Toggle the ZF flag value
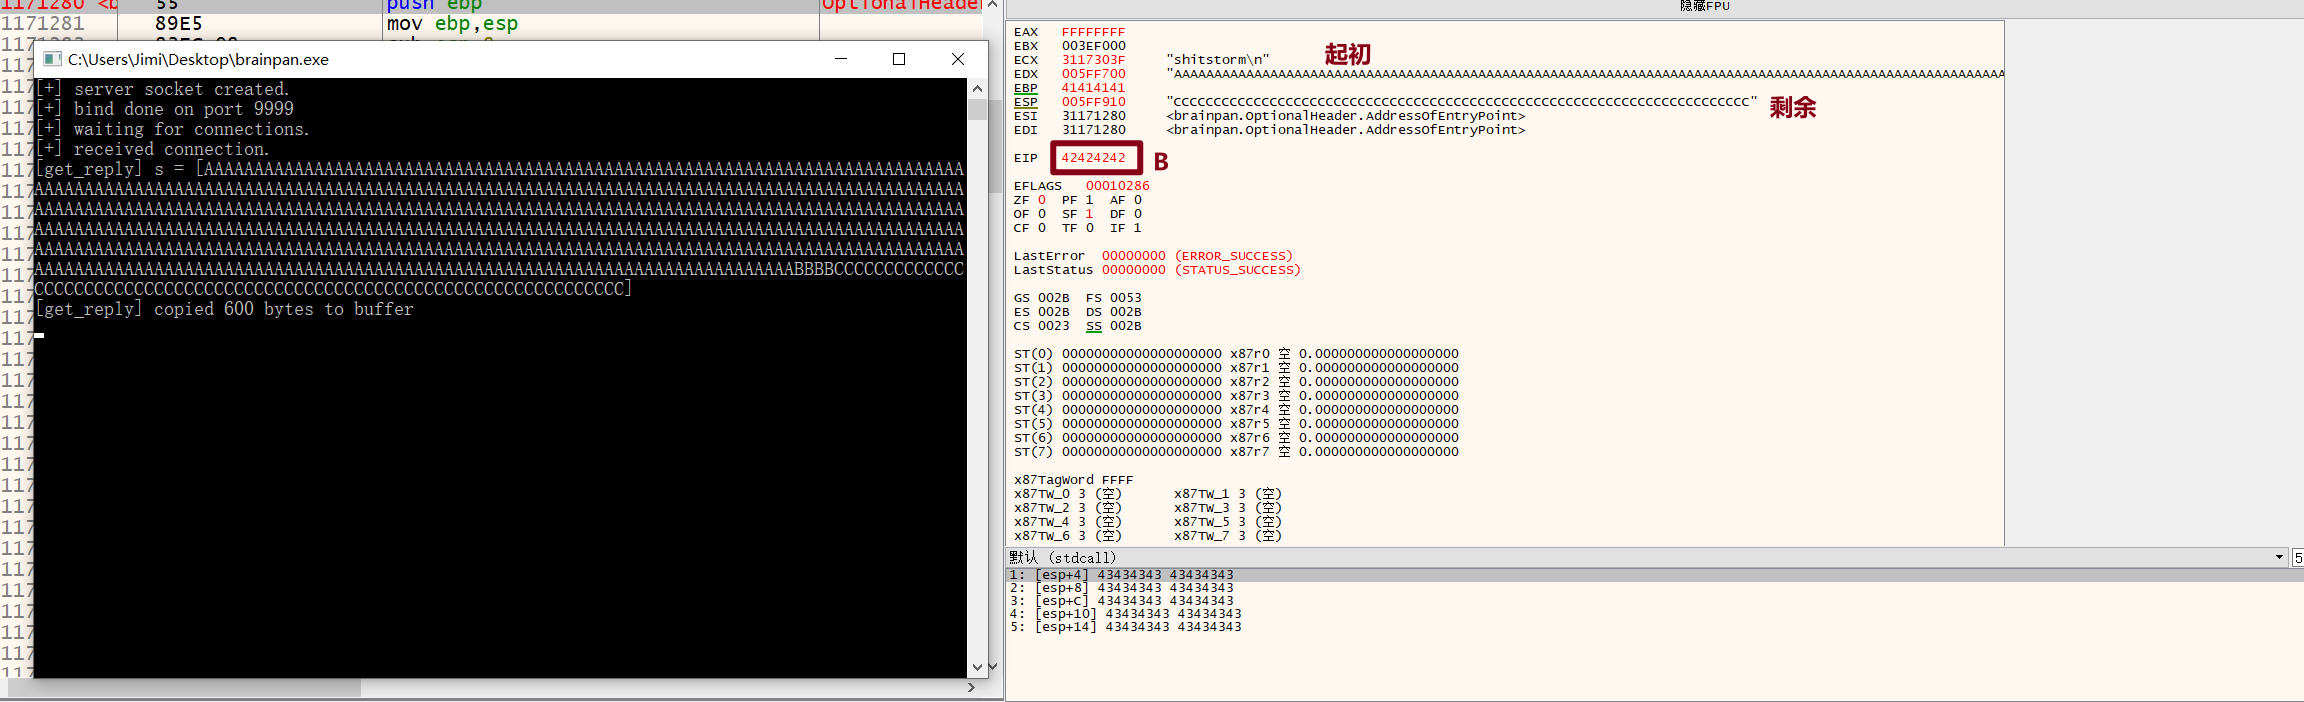This screenshot has height=702, width=2304. click(x=1042, y=200)
